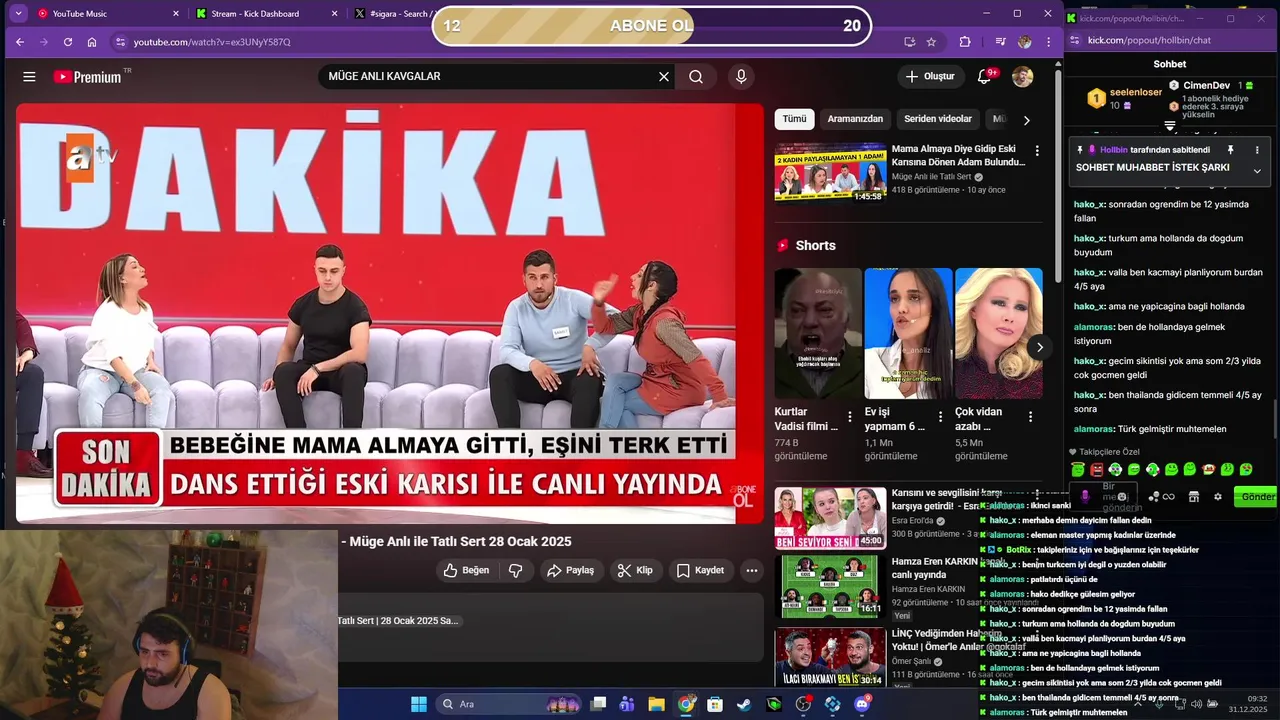Save the video with Kaydet

700,570
